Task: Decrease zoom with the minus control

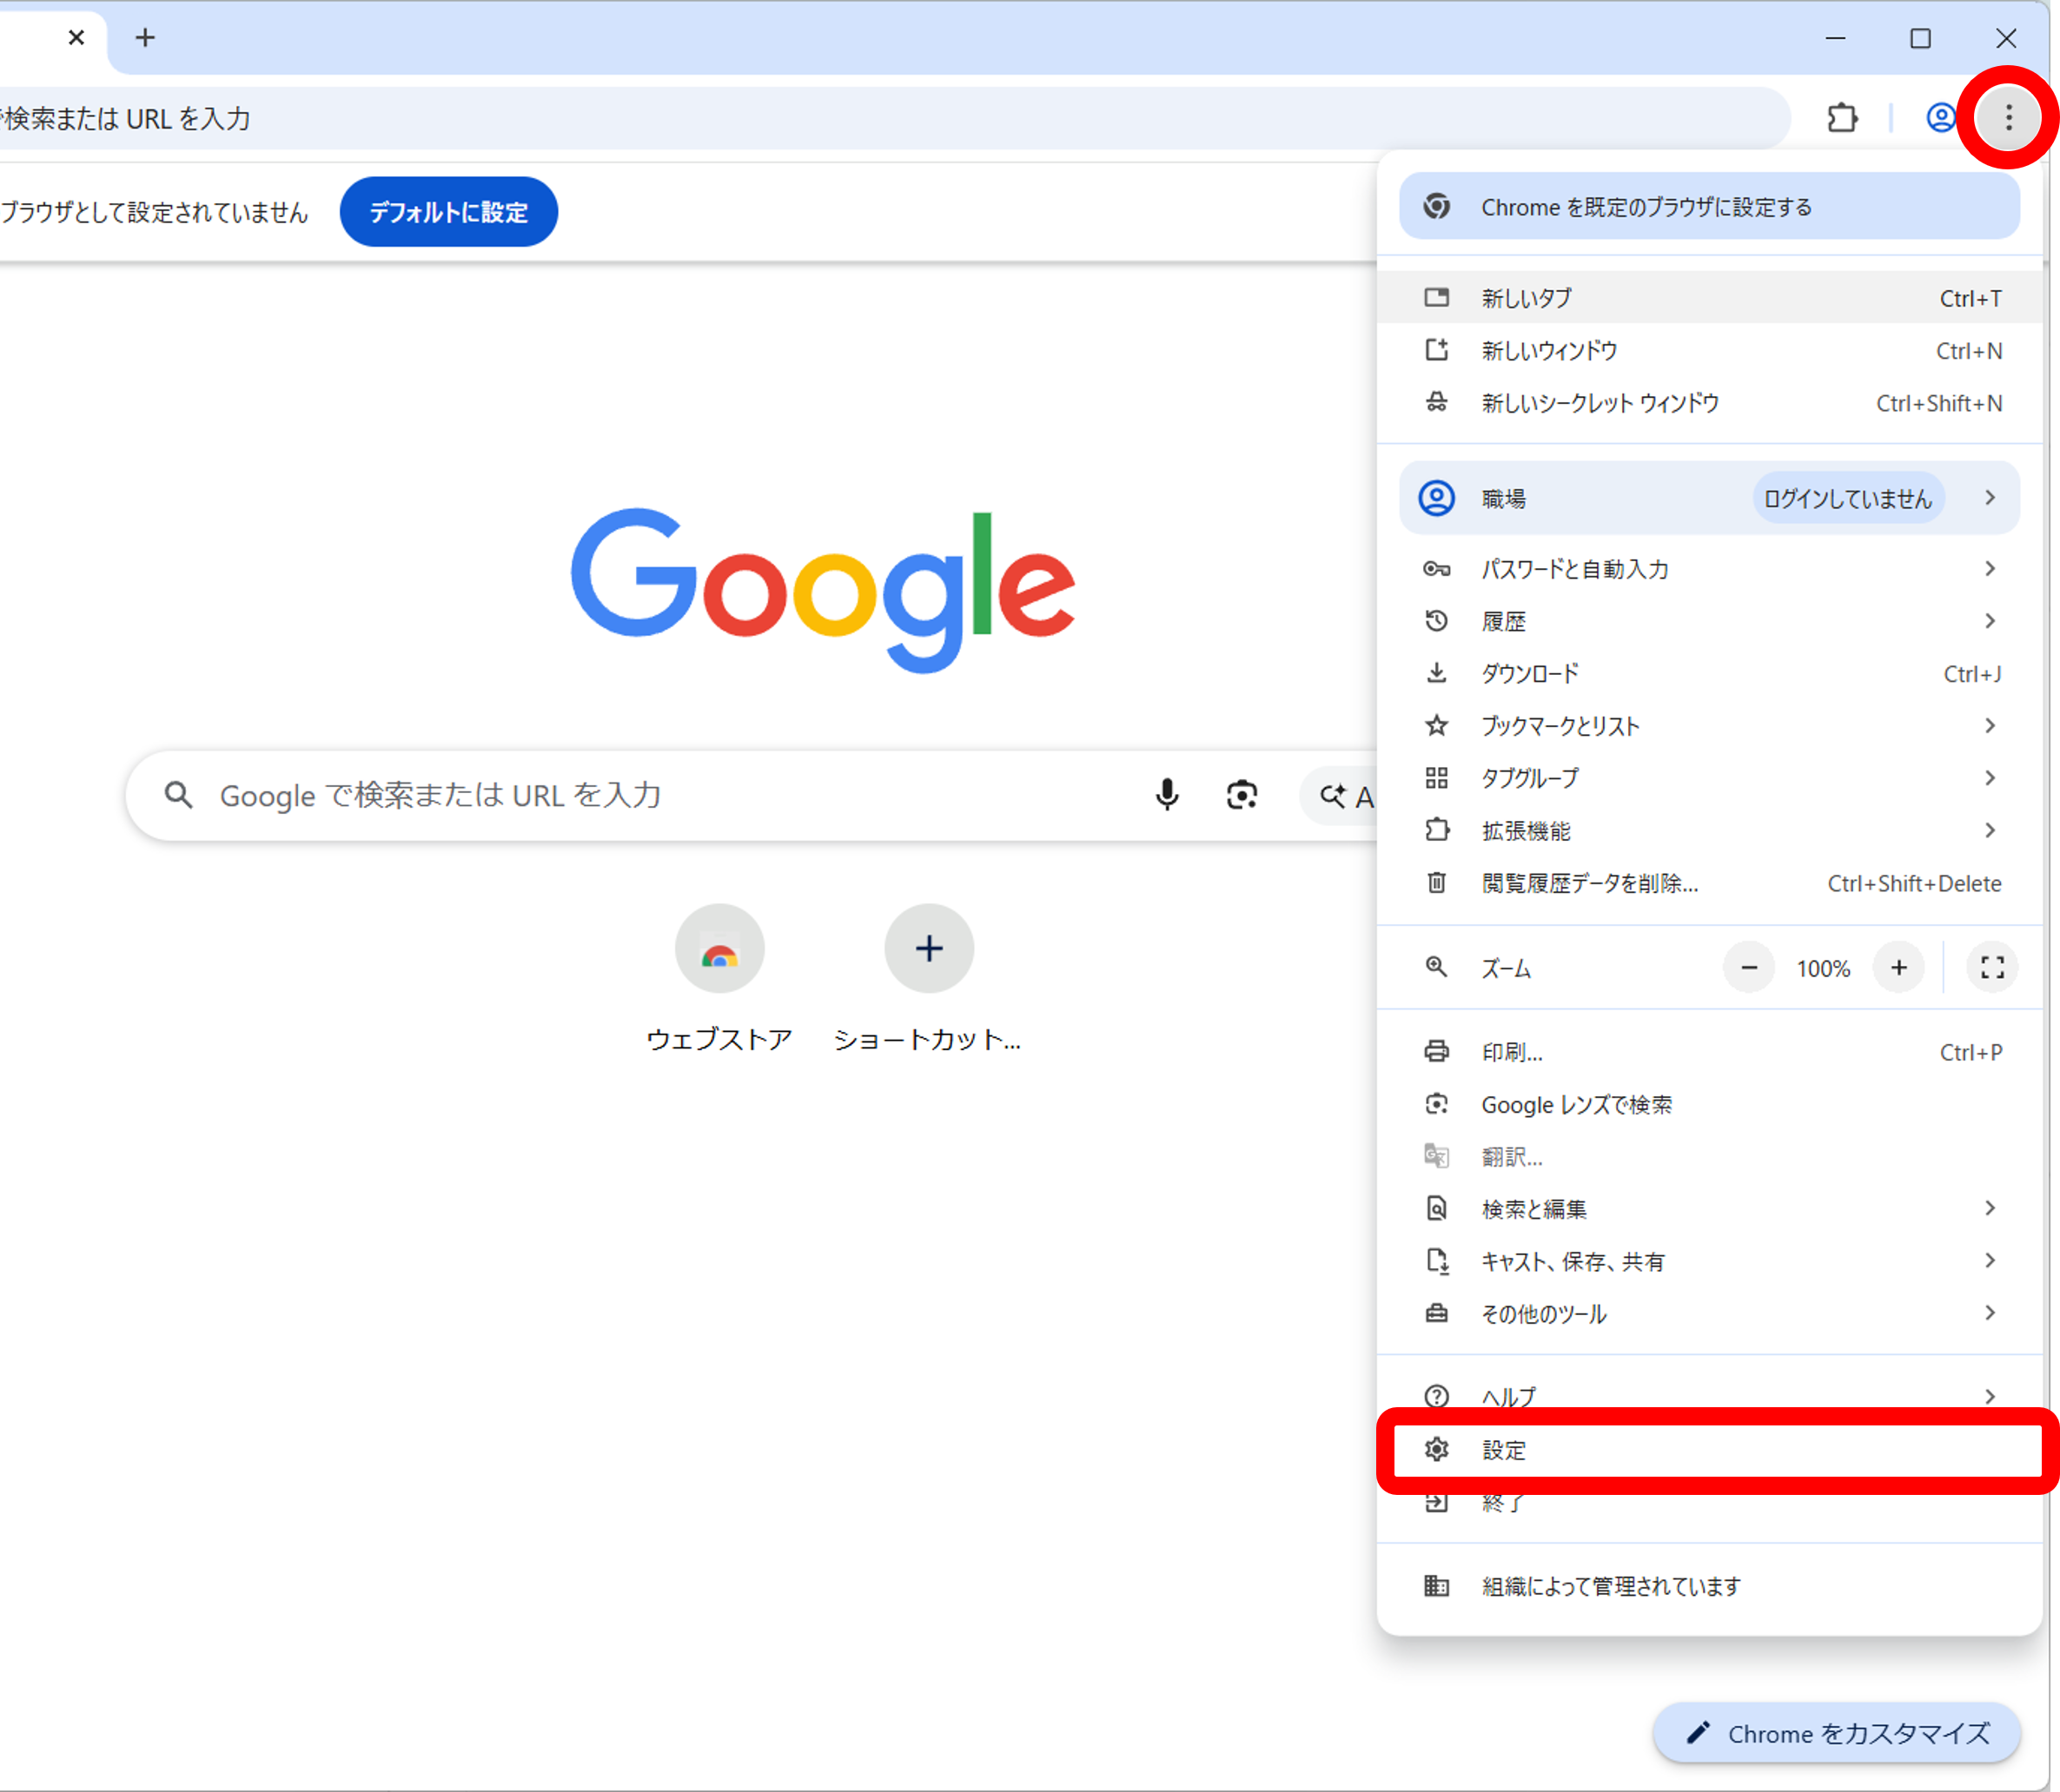Action: pos(1749,967)
